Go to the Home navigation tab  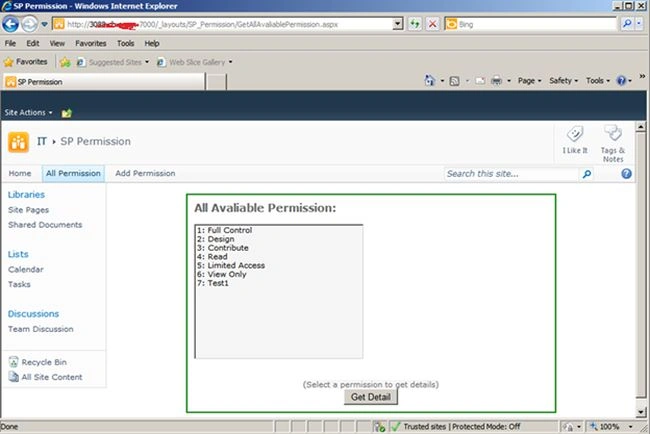coord(20,173)
